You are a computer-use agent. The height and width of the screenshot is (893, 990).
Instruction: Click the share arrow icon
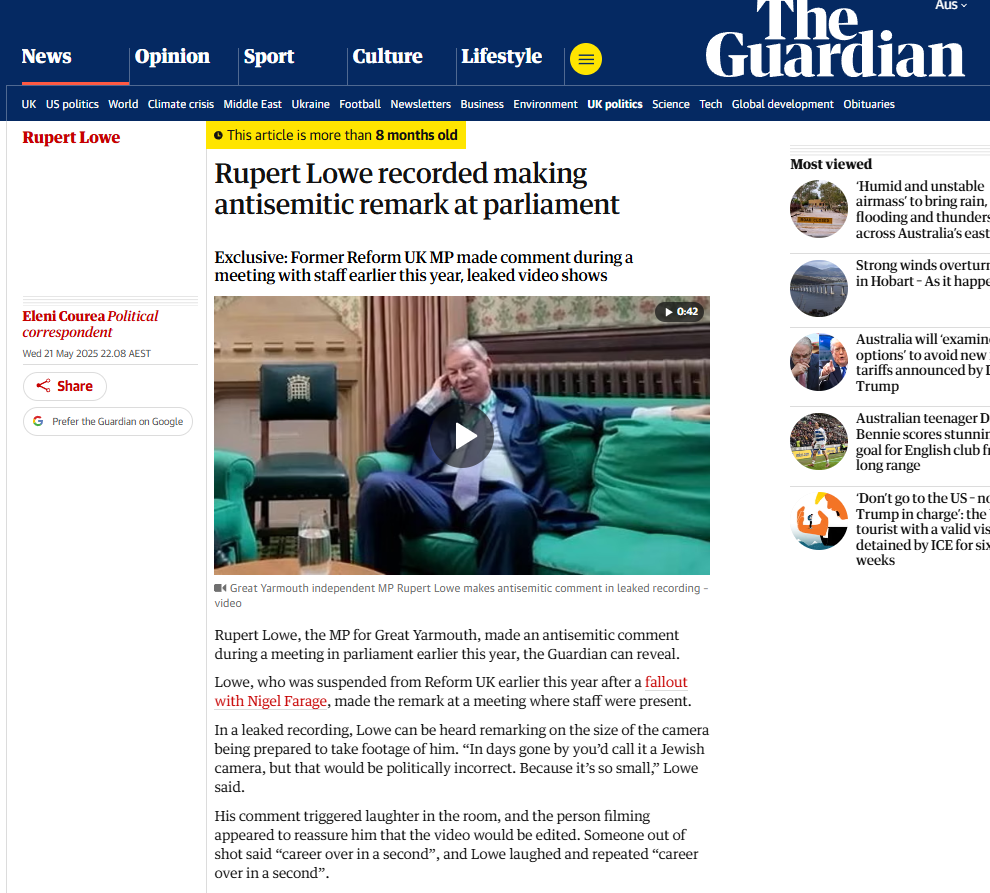[x=43, y=386]
